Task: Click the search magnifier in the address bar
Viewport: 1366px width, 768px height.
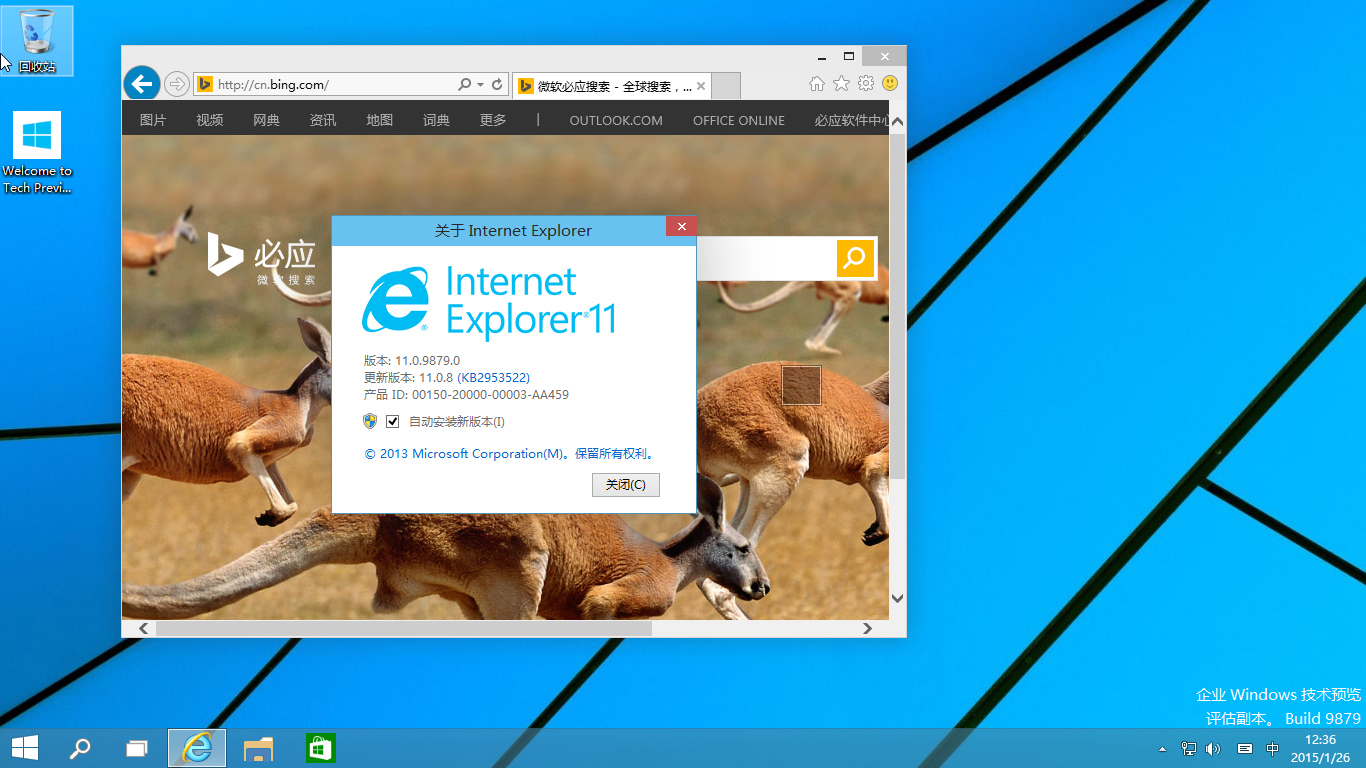Action: tap(464, 85)
